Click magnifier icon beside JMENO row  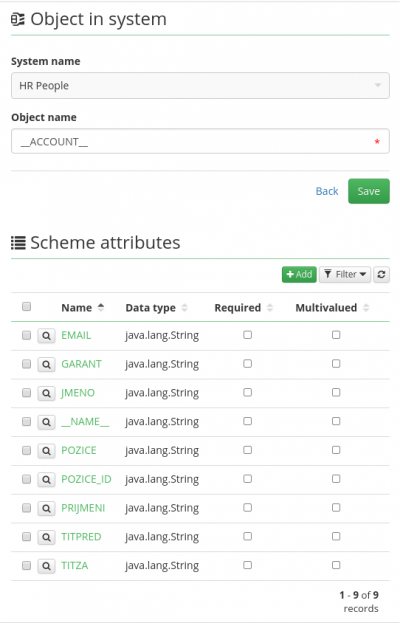click(46, 393)
